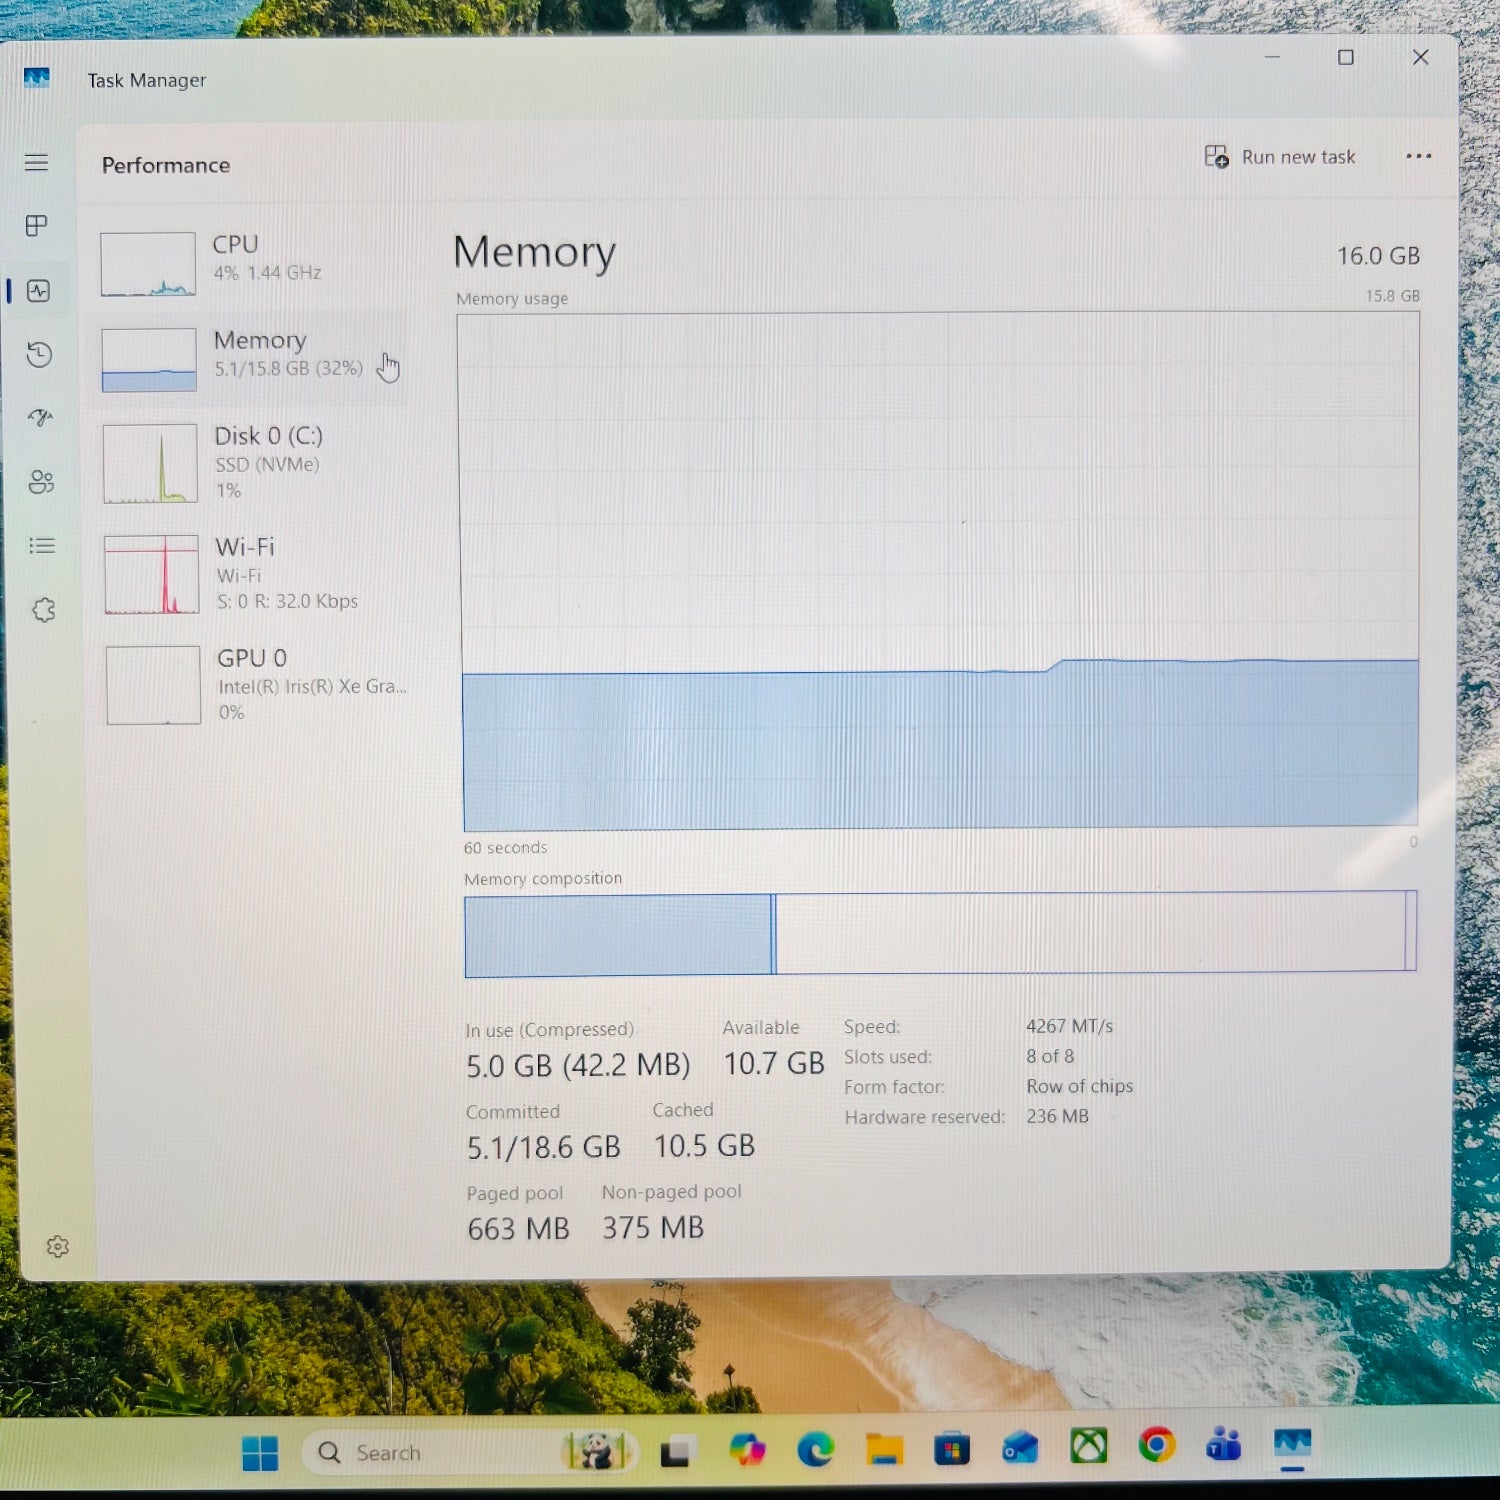Open the Details list sidebar icon
Screen dimensions: 1500x1500
click(x=42, y=546)
